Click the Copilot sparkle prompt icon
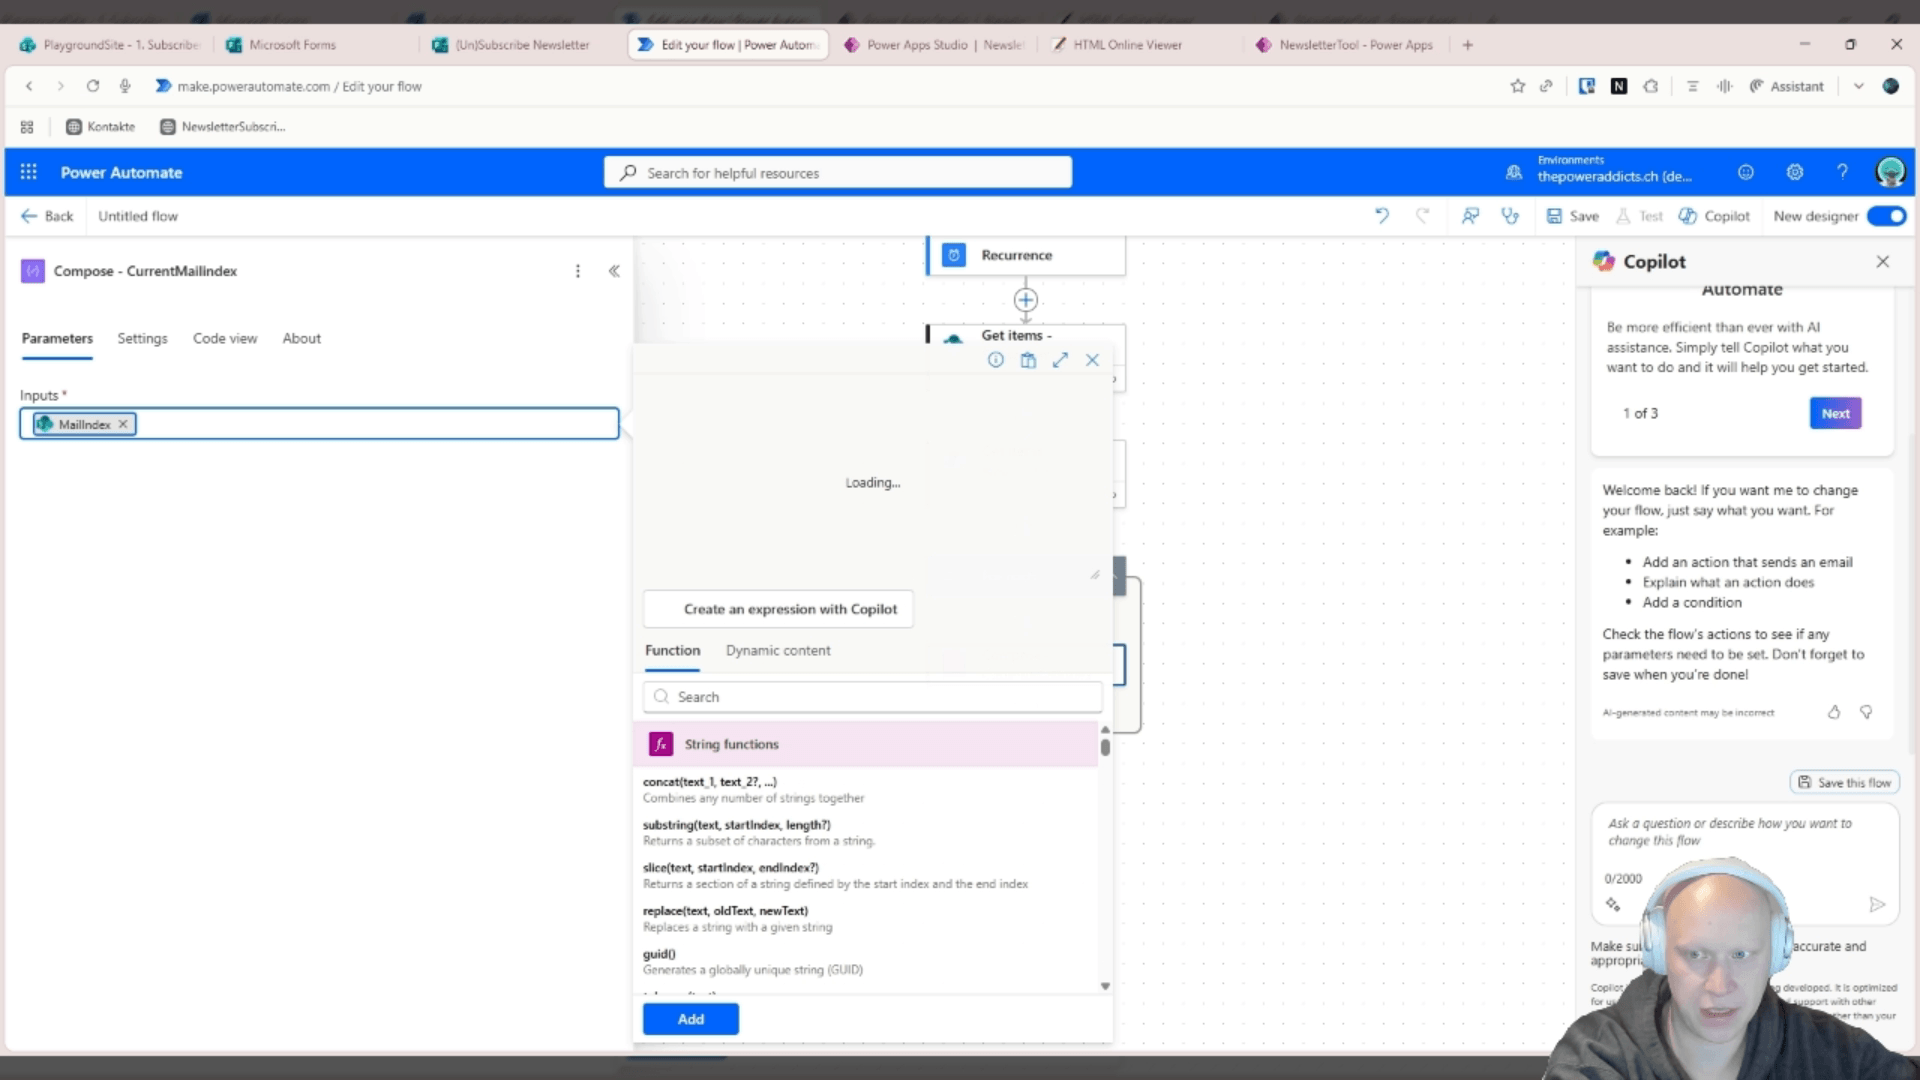The width and height of the screenshot is (1920, 1080). click(x=1613, y=904)
